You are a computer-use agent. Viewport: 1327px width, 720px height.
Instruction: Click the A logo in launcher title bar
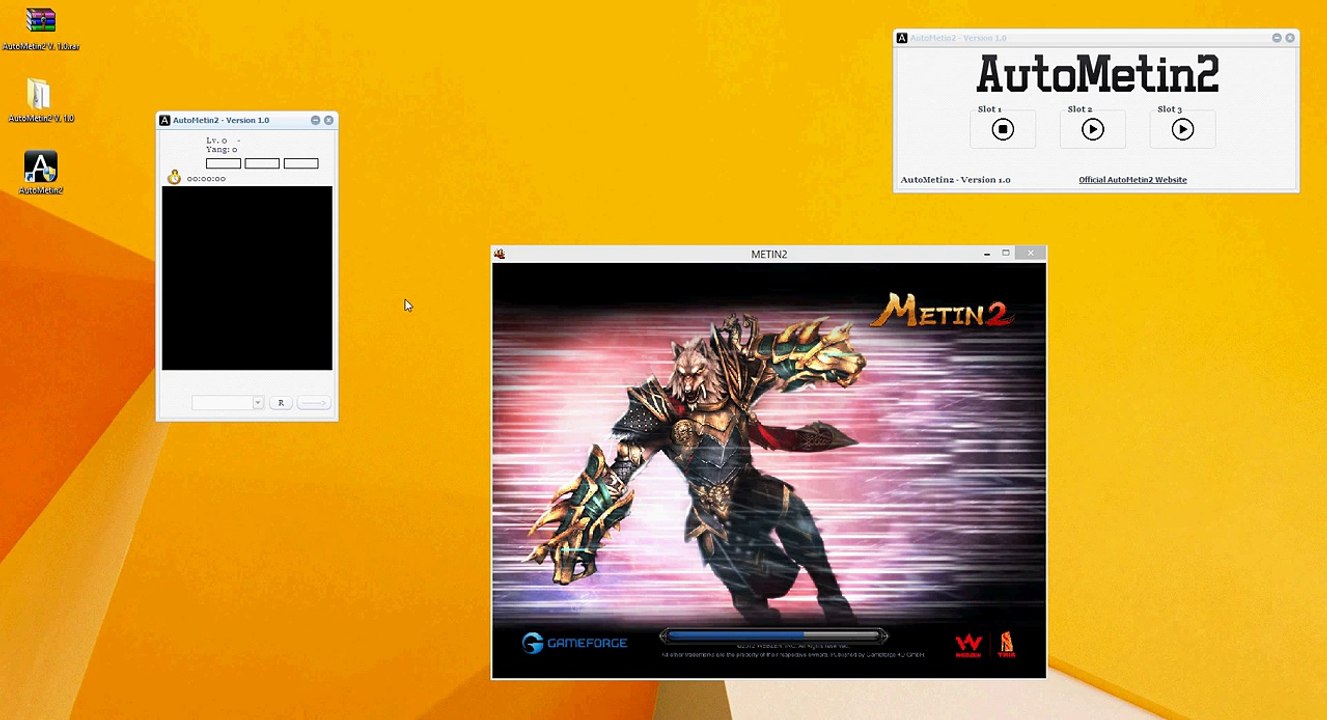[x=902, y=38]
